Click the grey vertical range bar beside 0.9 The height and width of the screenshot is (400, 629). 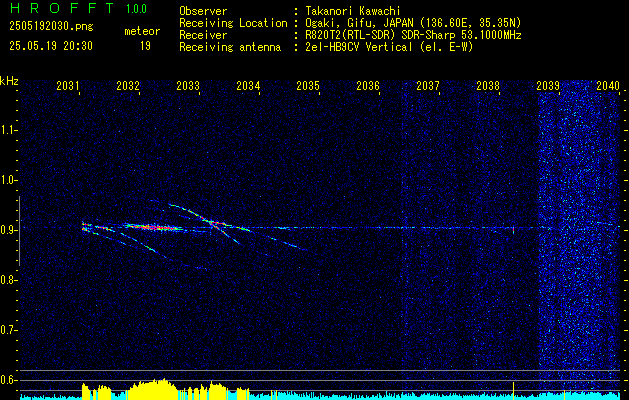(x=19, y=231)
